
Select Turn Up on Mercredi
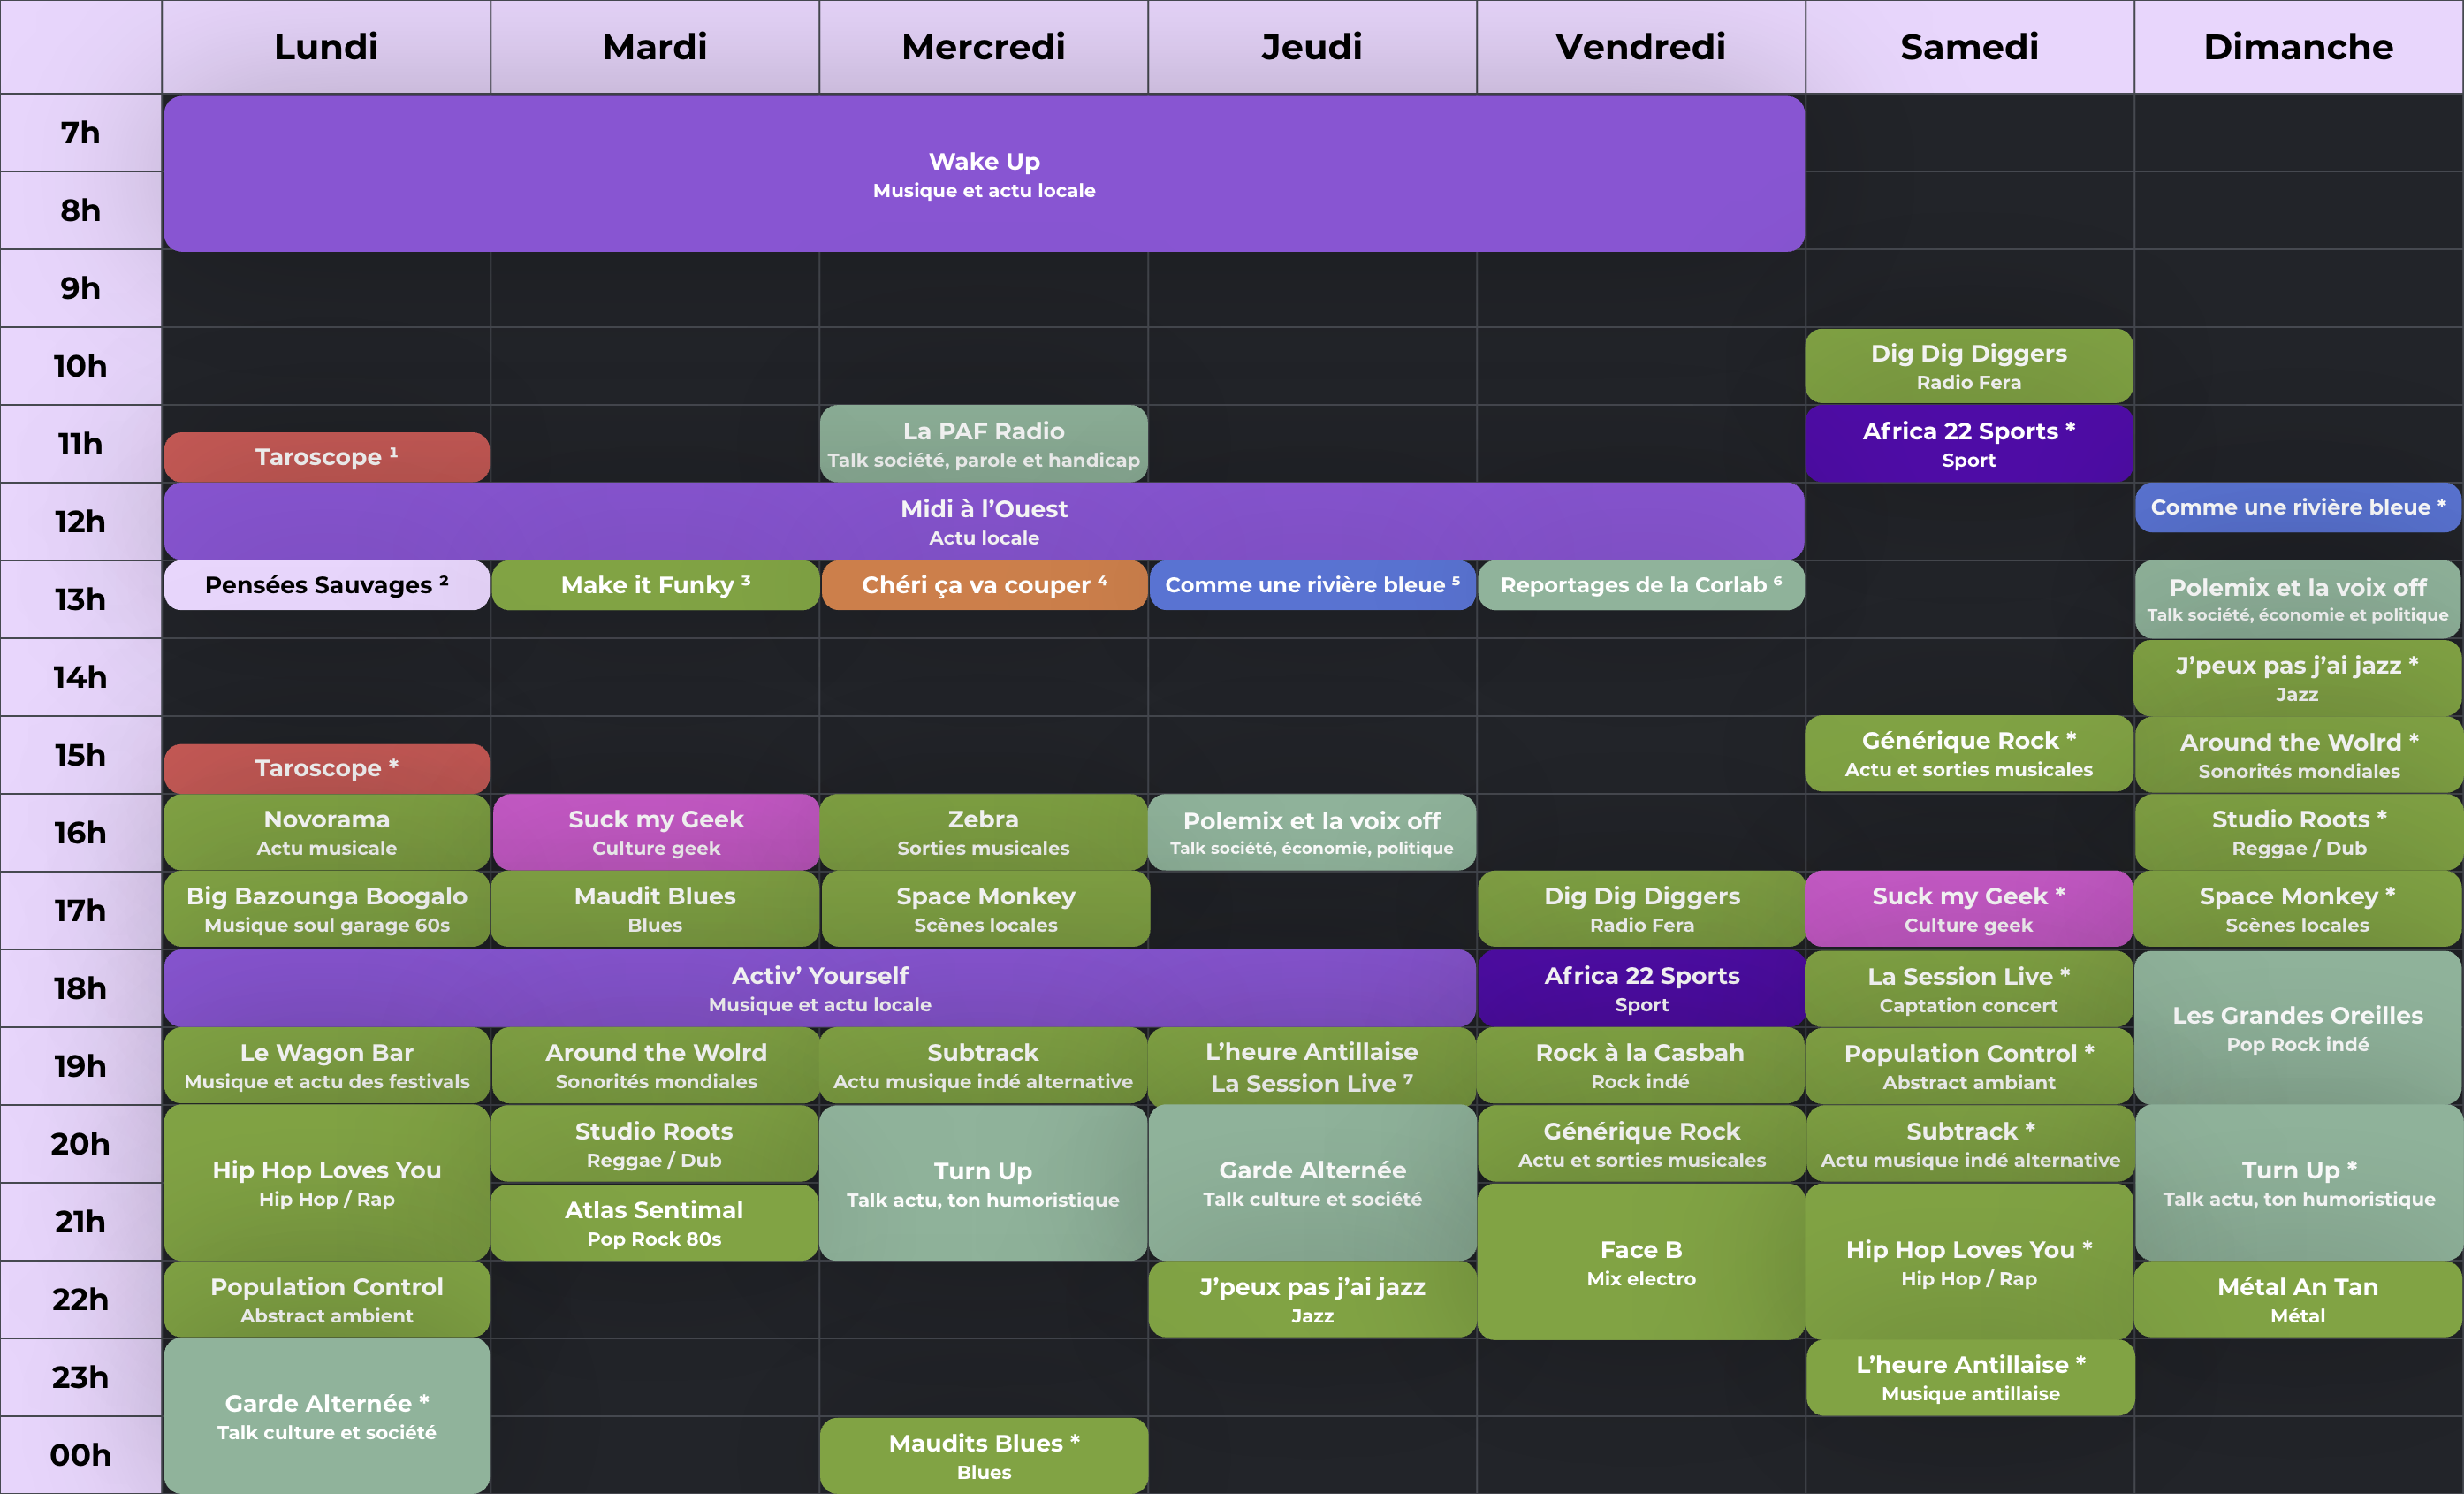pyautogui.click(x=983, y=1182)
